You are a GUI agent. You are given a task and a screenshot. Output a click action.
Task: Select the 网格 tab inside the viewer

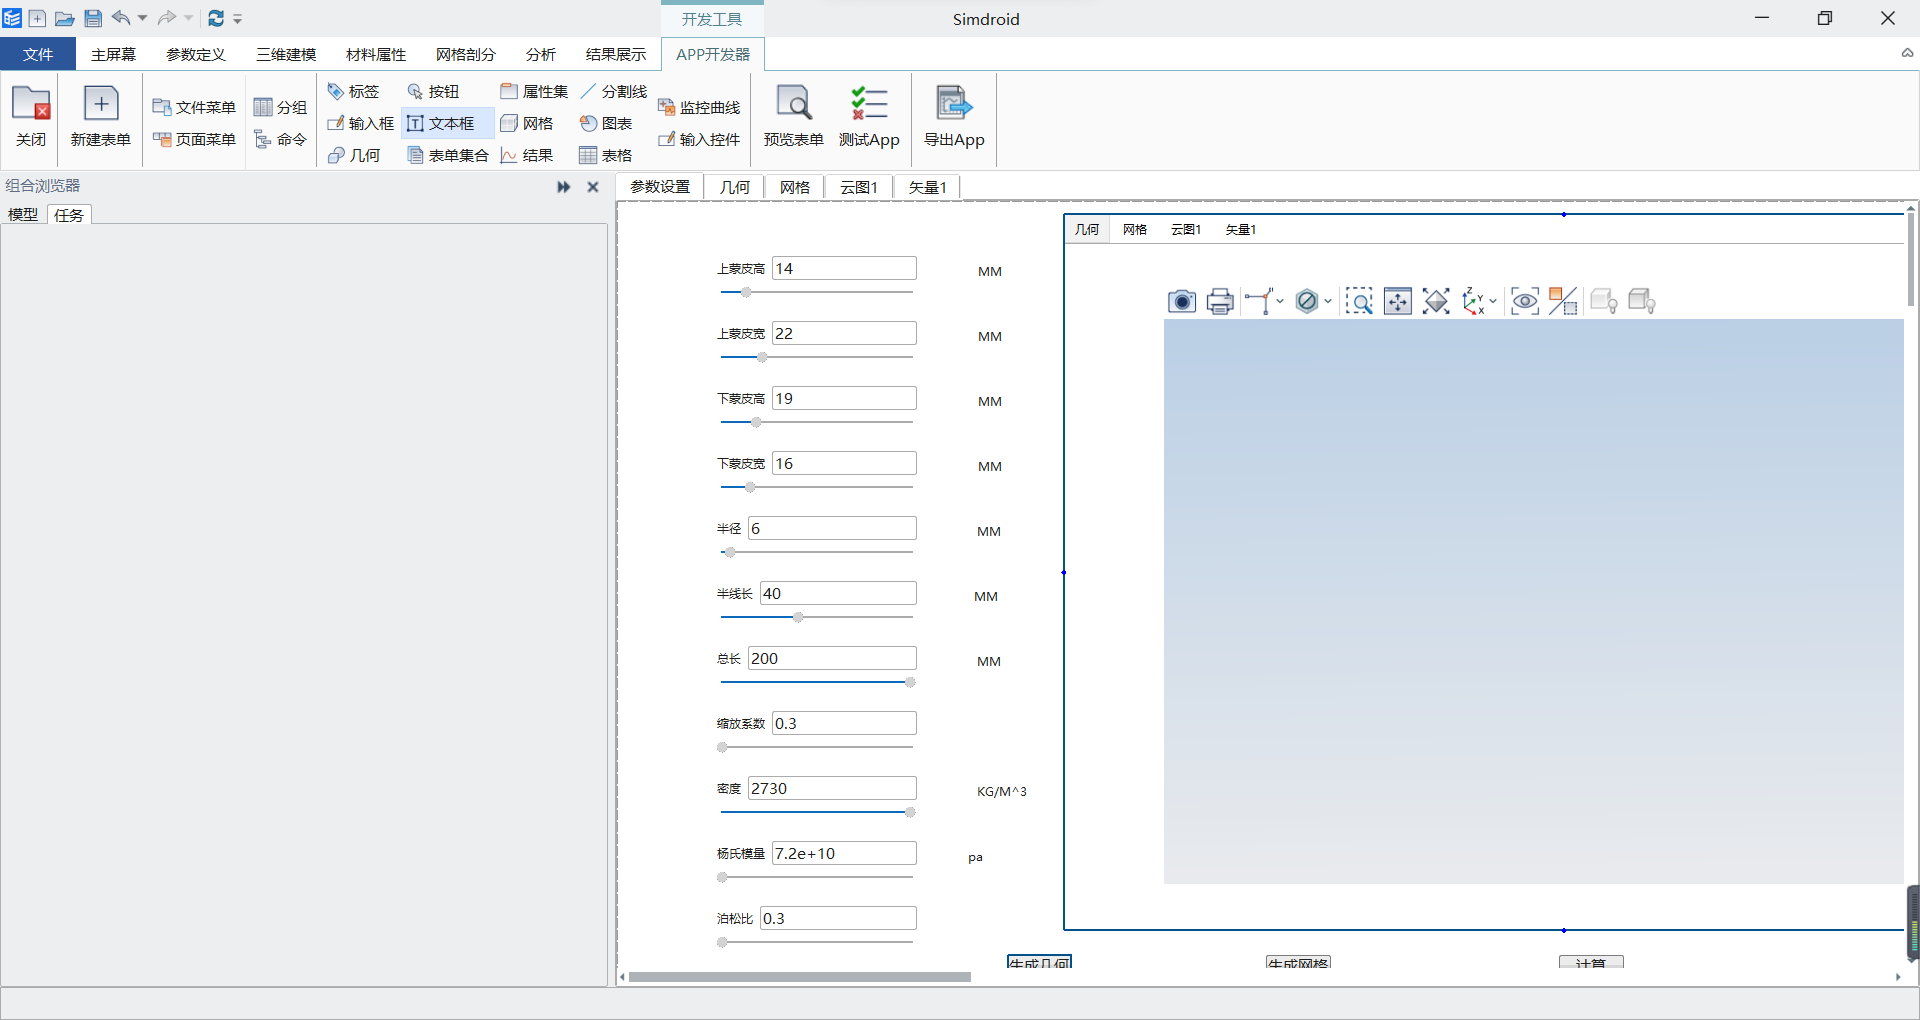[1135, 229]
